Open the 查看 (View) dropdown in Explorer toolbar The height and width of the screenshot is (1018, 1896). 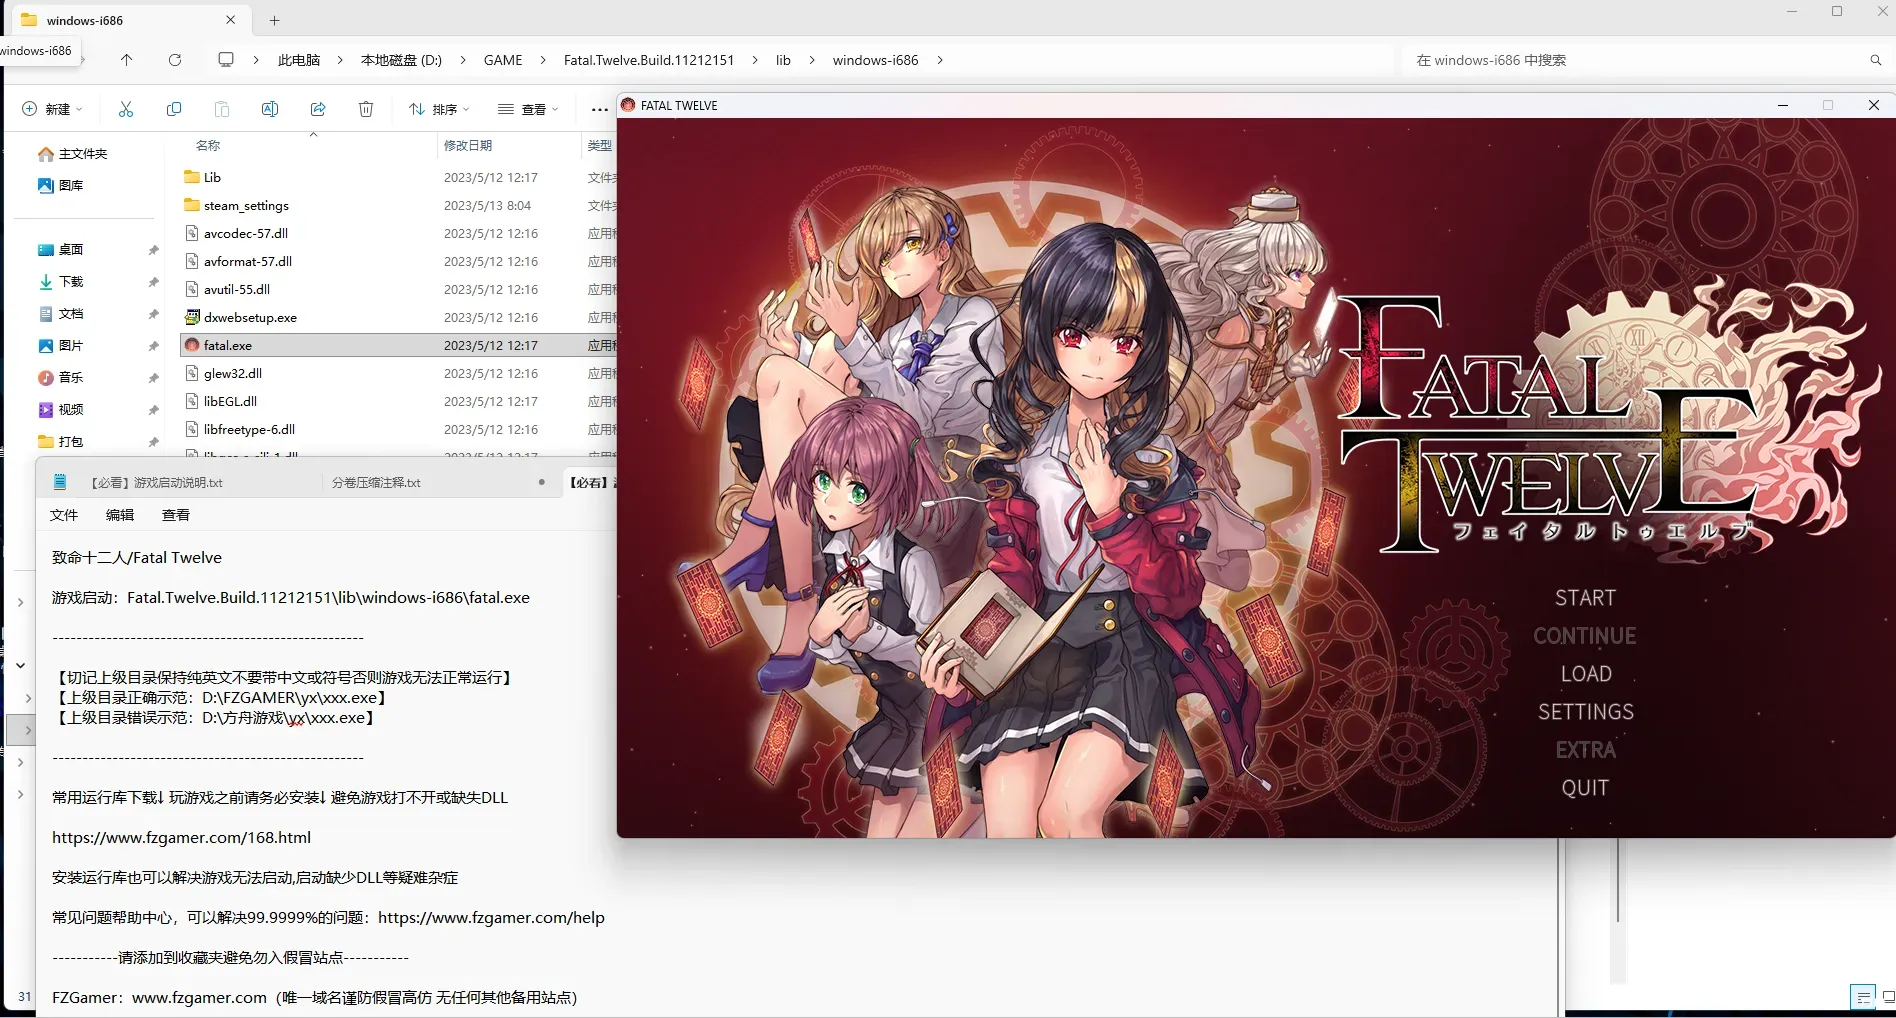click(528, 109)
